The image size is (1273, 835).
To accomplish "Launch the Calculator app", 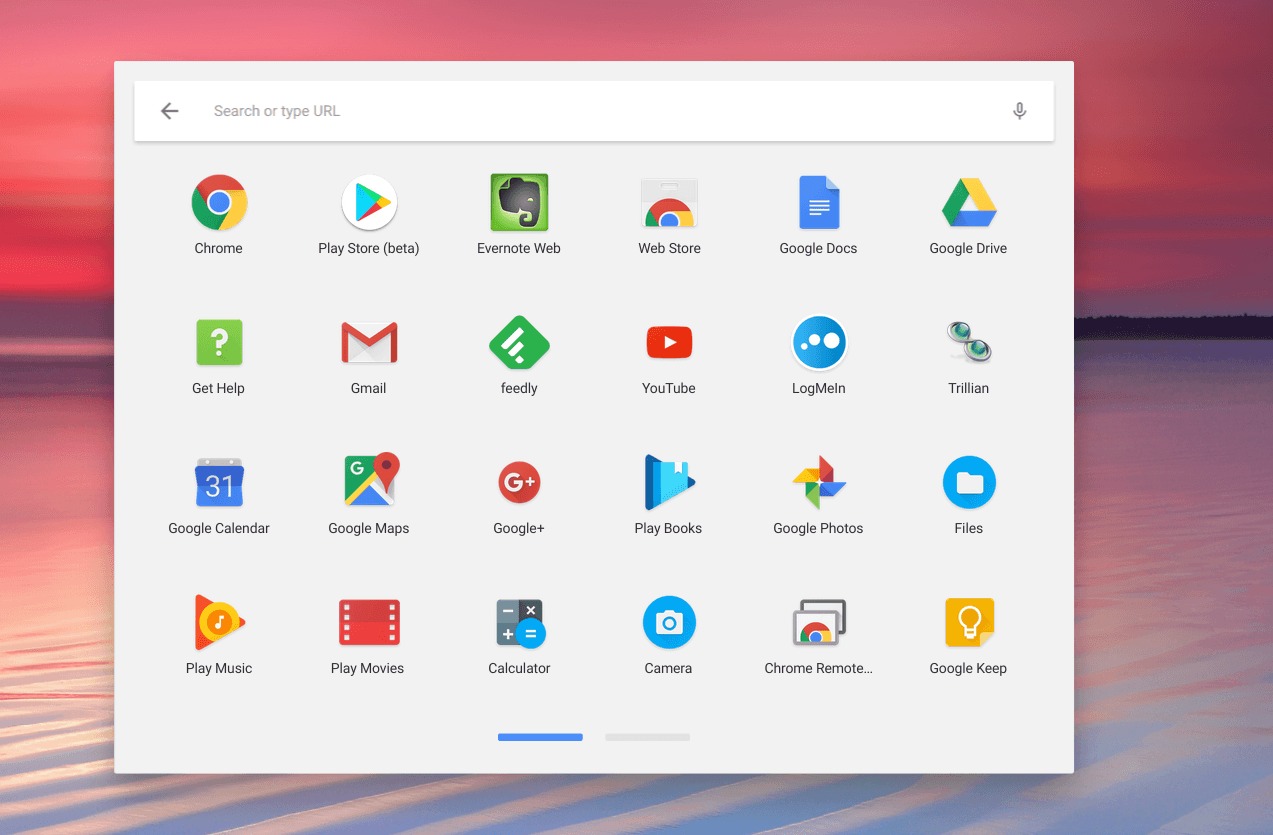I will click(519, 623).
